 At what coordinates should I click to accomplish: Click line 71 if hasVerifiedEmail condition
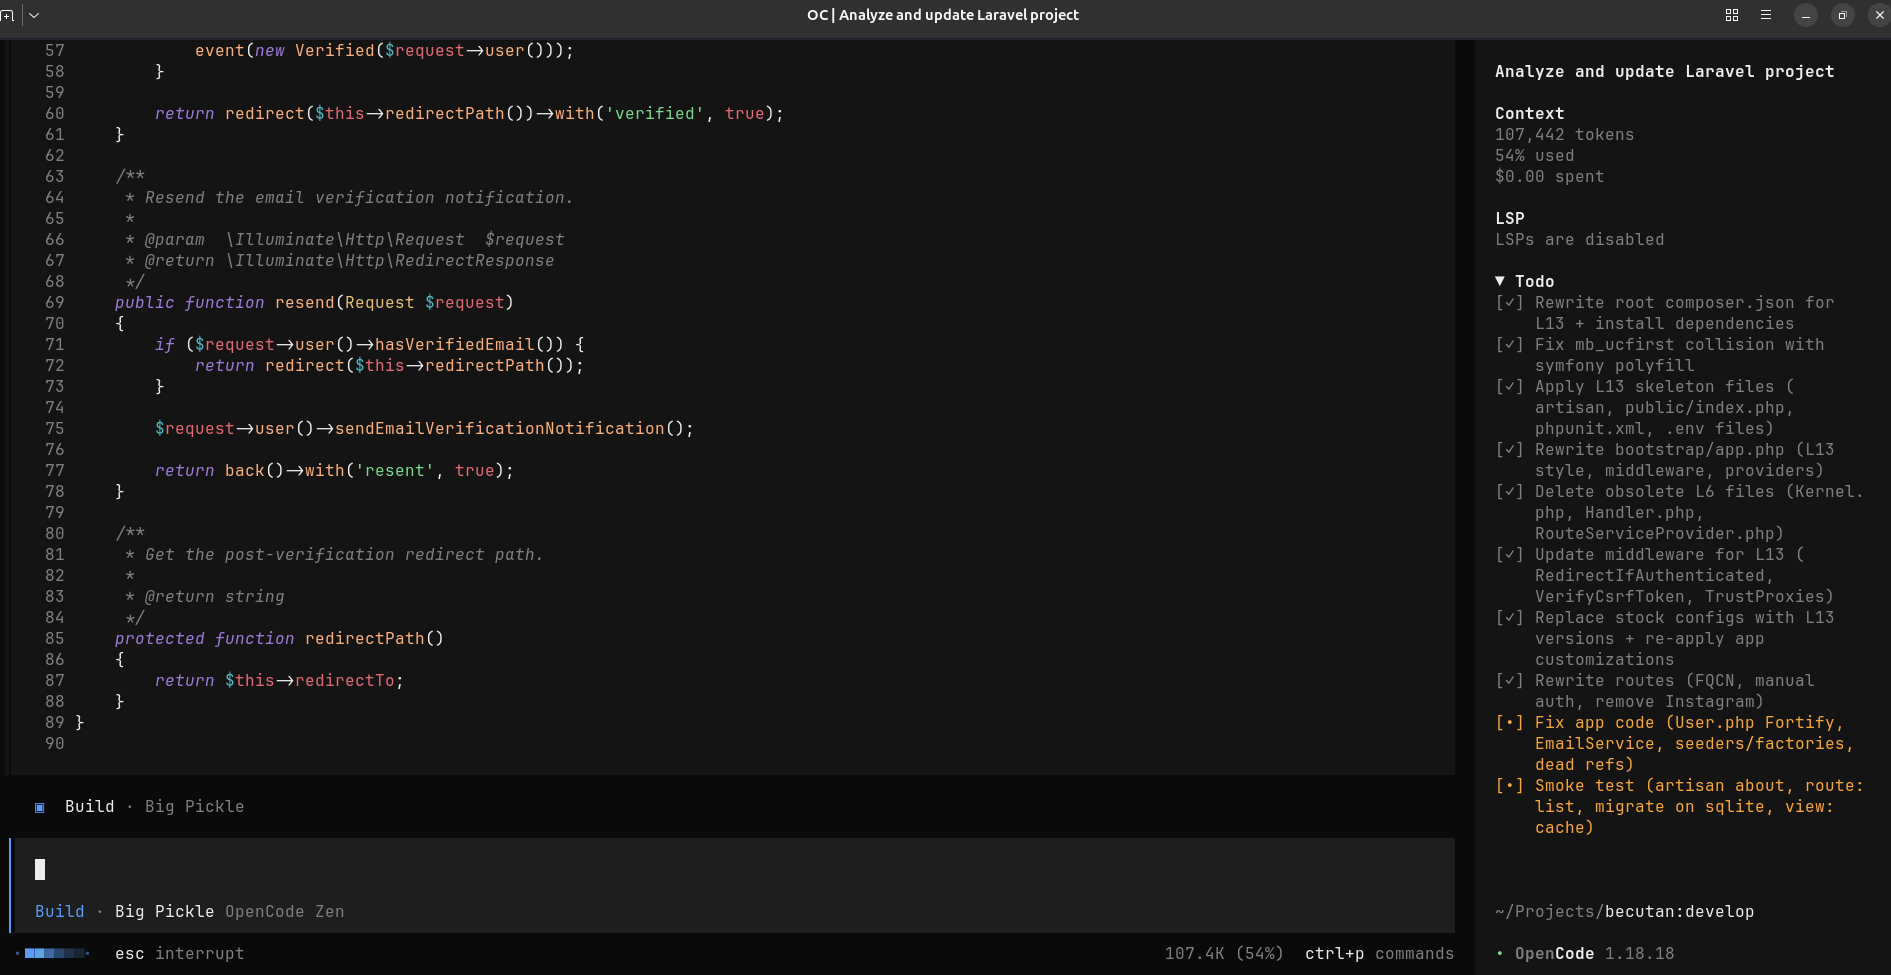[369, 344]
